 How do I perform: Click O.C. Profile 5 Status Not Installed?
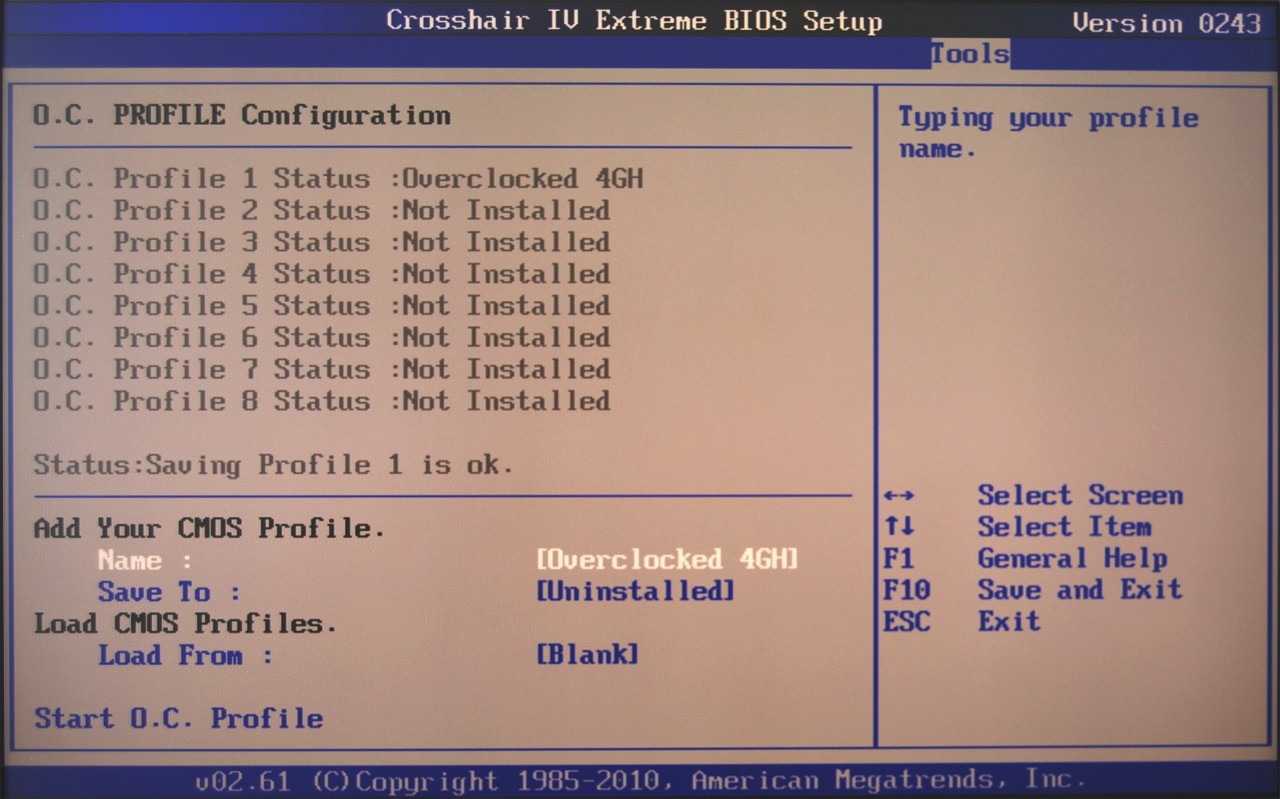coord(321,306)
